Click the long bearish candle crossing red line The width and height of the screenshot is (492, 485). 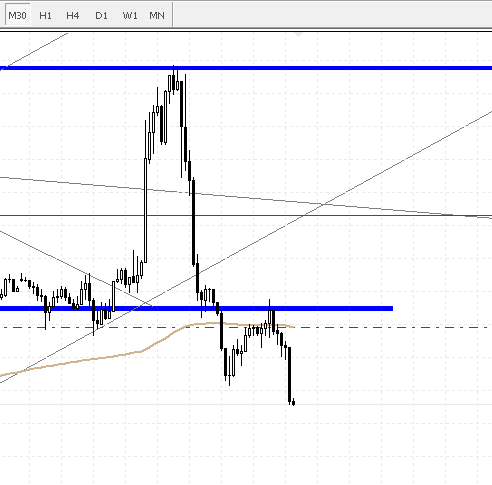[193, 223]
